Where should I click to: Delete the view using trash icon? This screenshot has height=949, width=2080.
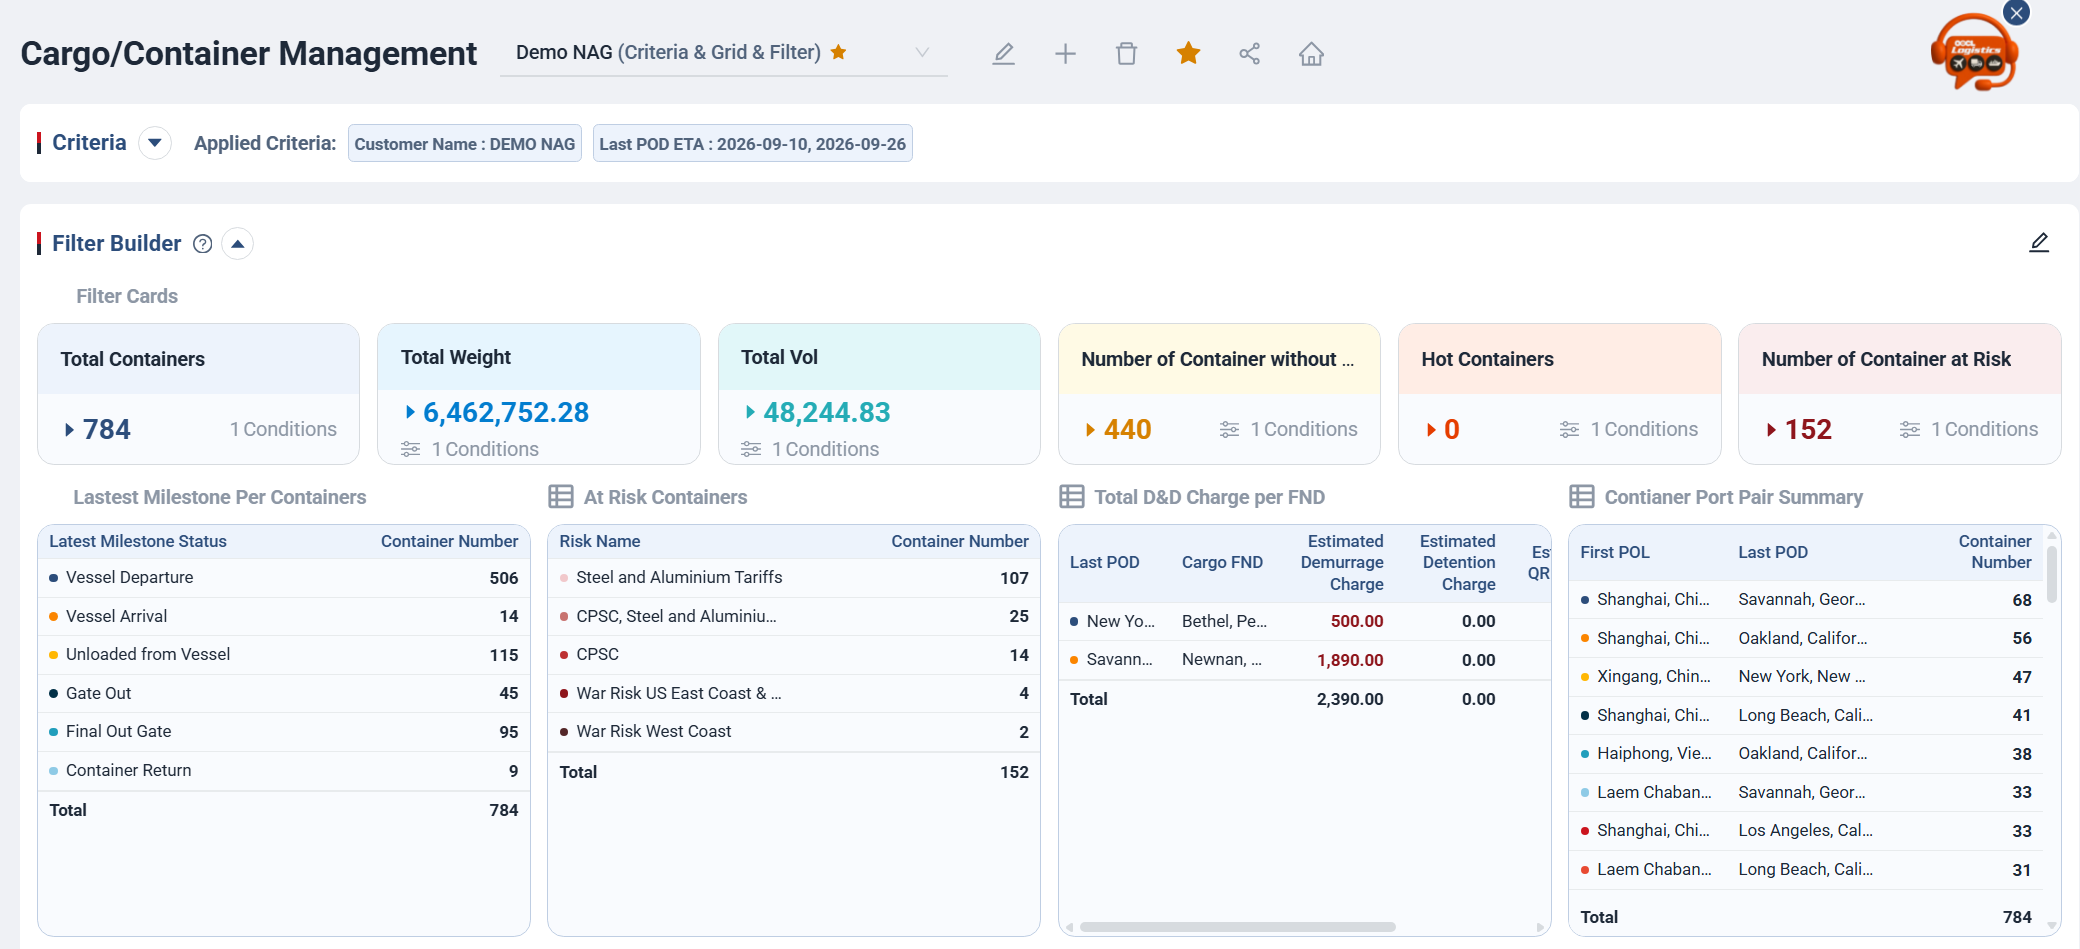[1127, 54]
